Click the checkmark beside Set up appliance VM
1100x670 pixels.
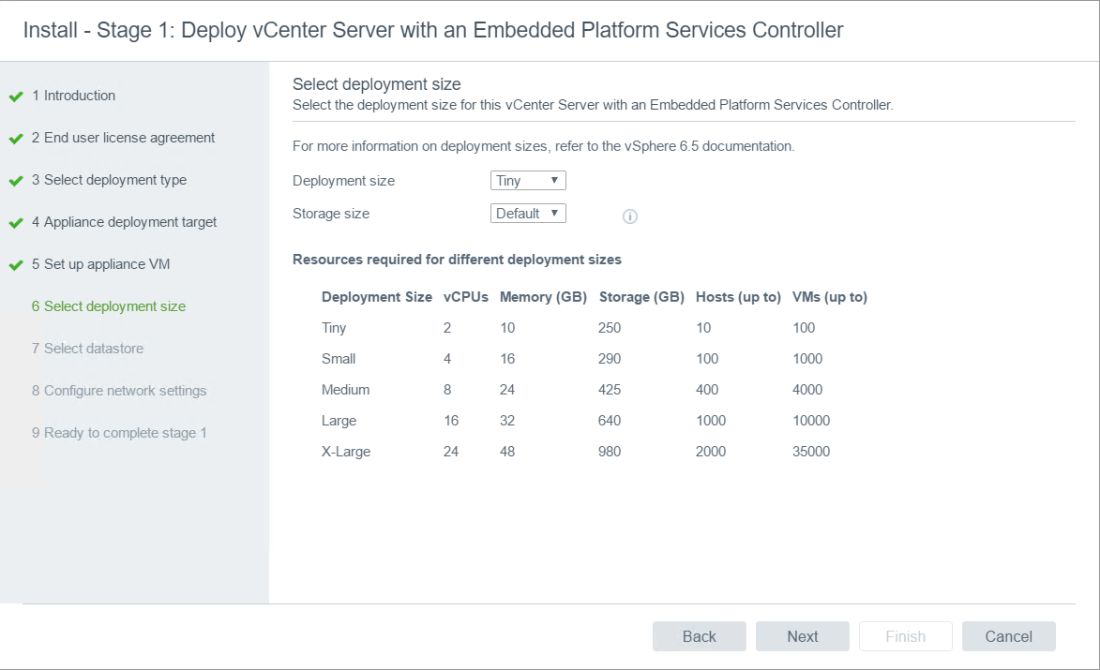tap(16, 265)
